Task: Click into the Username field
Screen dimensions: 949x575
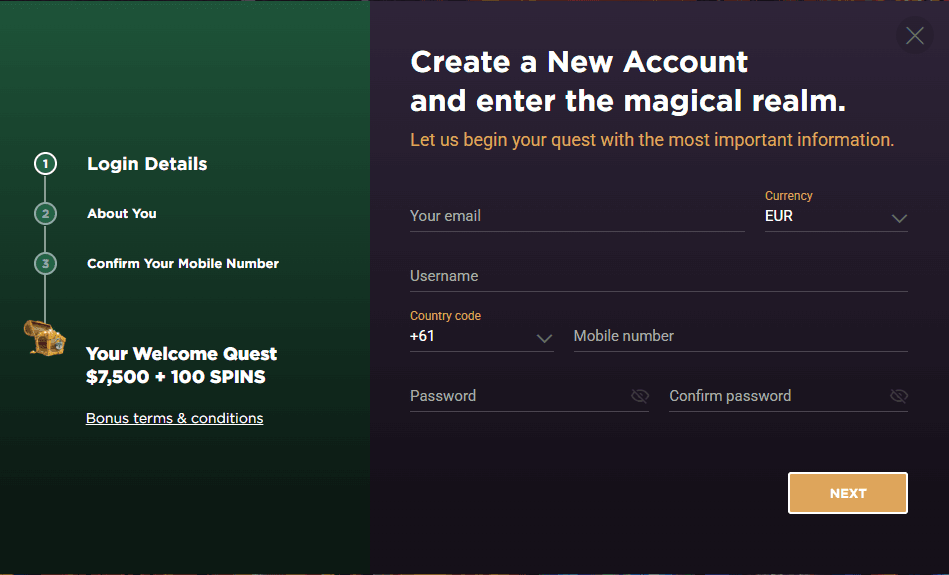Action: coord(658,276)
